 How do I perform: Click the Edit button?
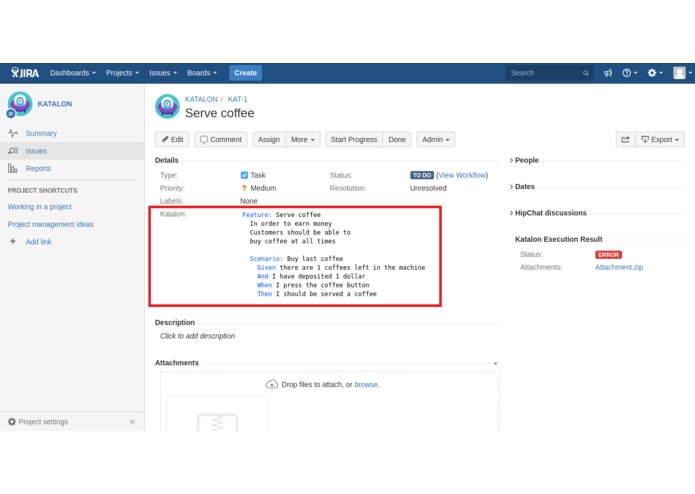click(172, 140)
